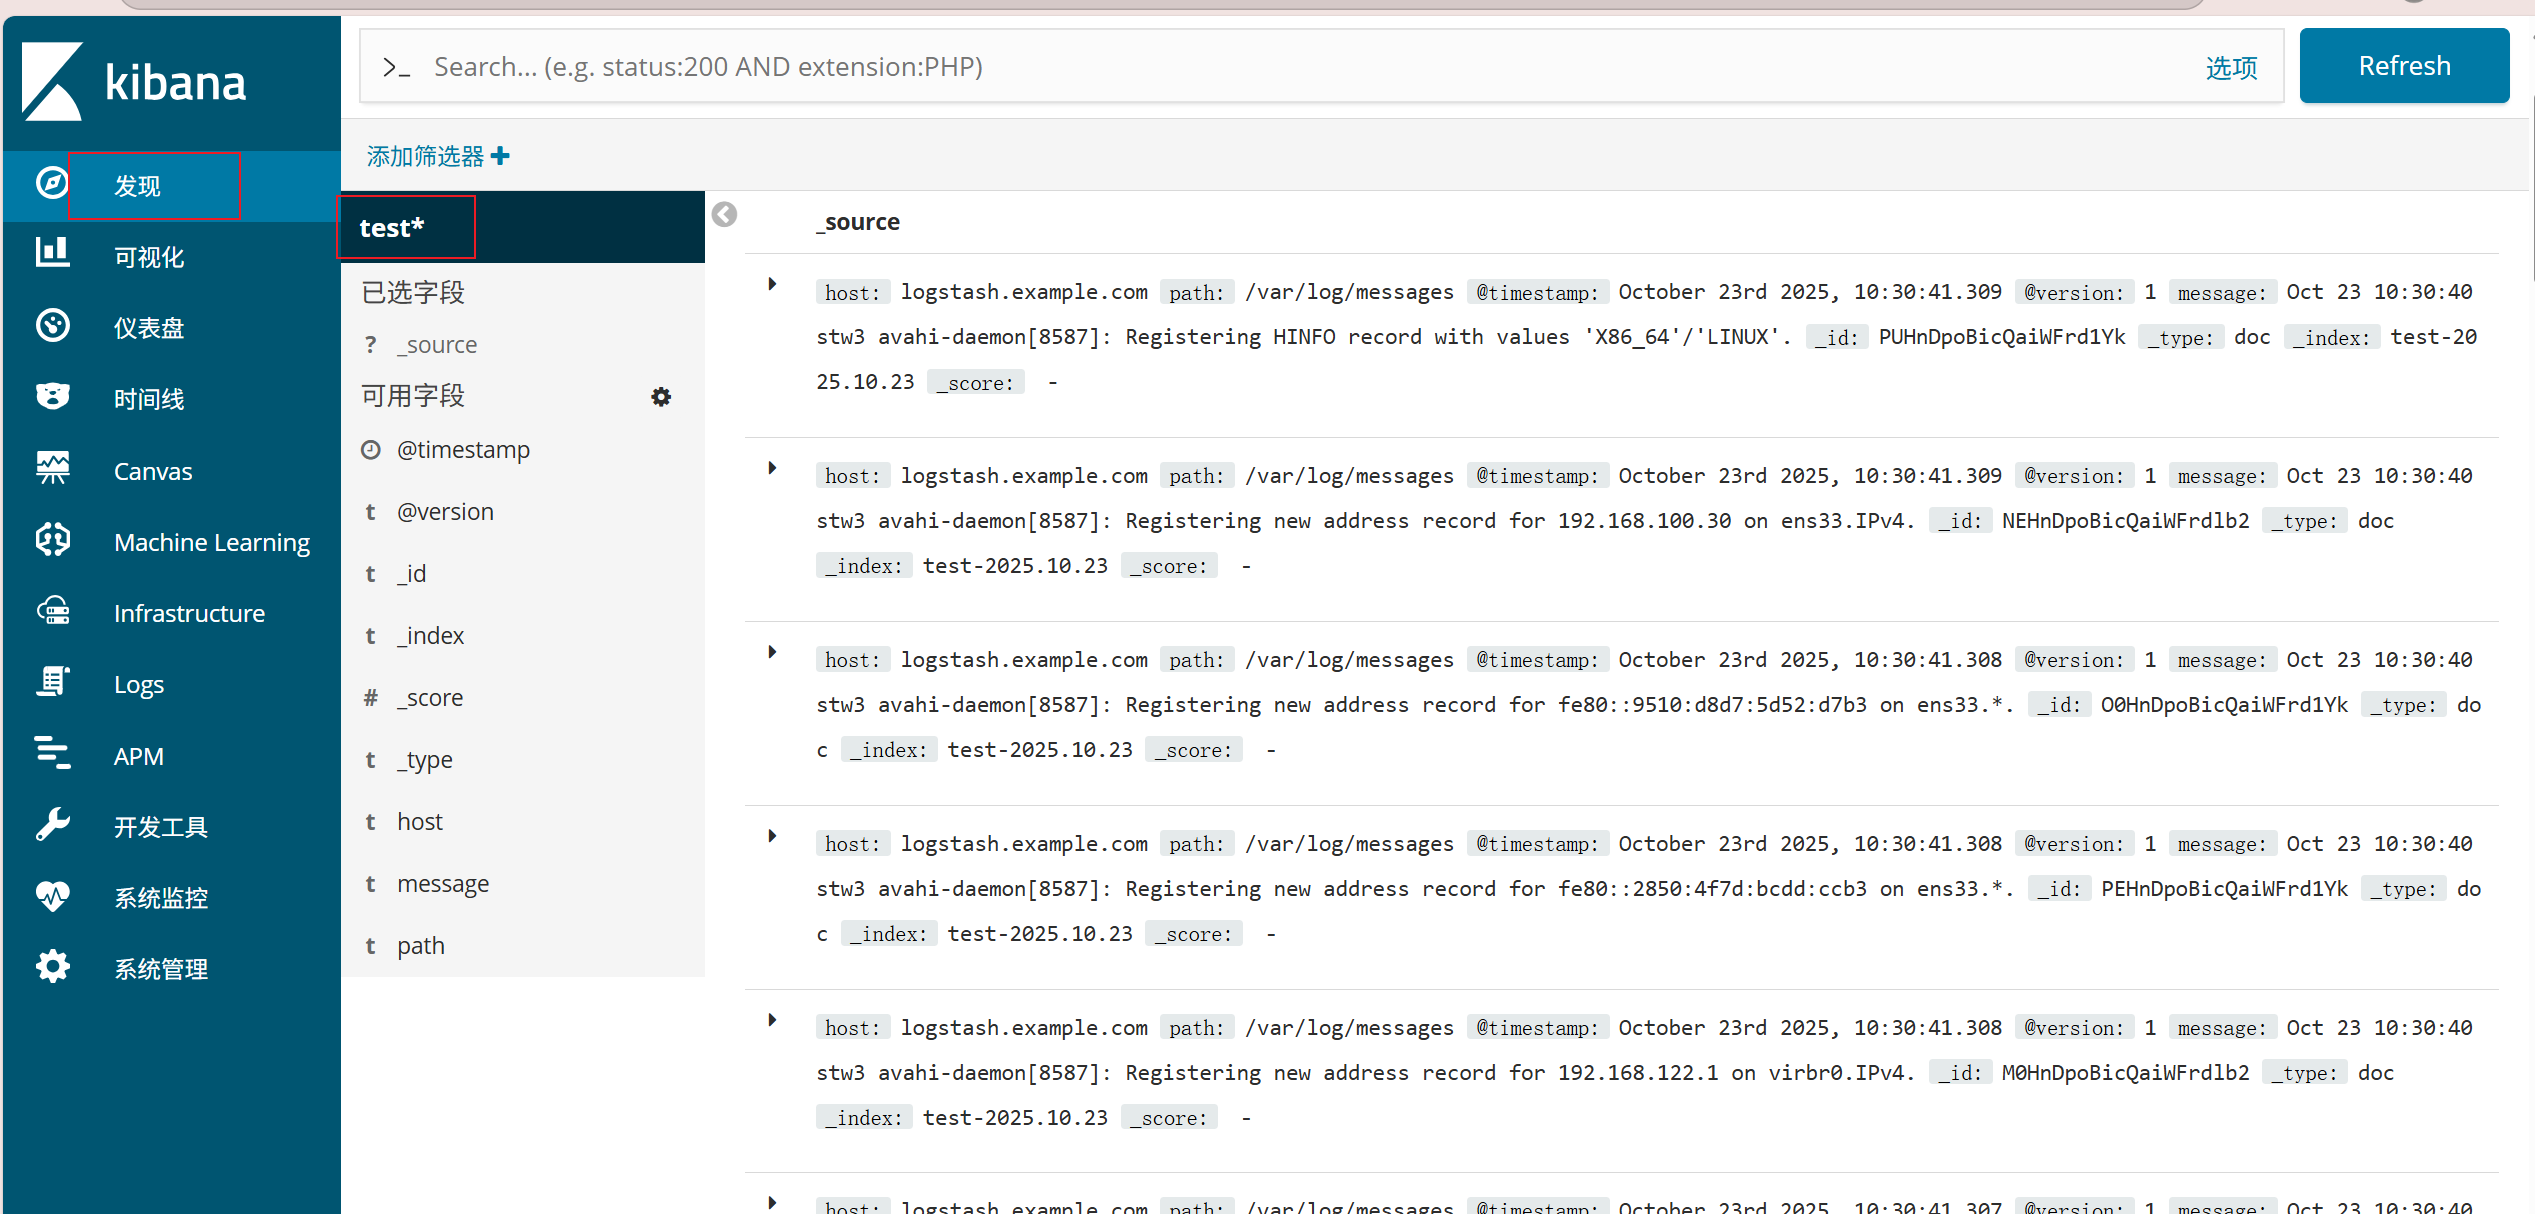The image size is (2535, 1214).
Task: Open the Dev Tools (开发工具) wrench icon
Action: tap(52, 825)
